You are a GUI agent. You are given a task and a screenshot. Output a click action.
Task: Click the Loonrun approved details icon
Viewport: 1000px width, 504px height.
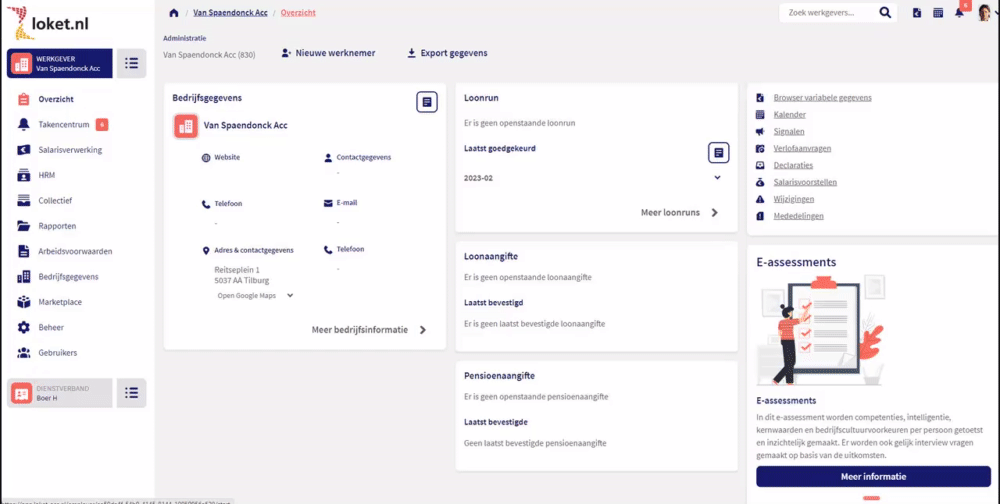[719, 152]
